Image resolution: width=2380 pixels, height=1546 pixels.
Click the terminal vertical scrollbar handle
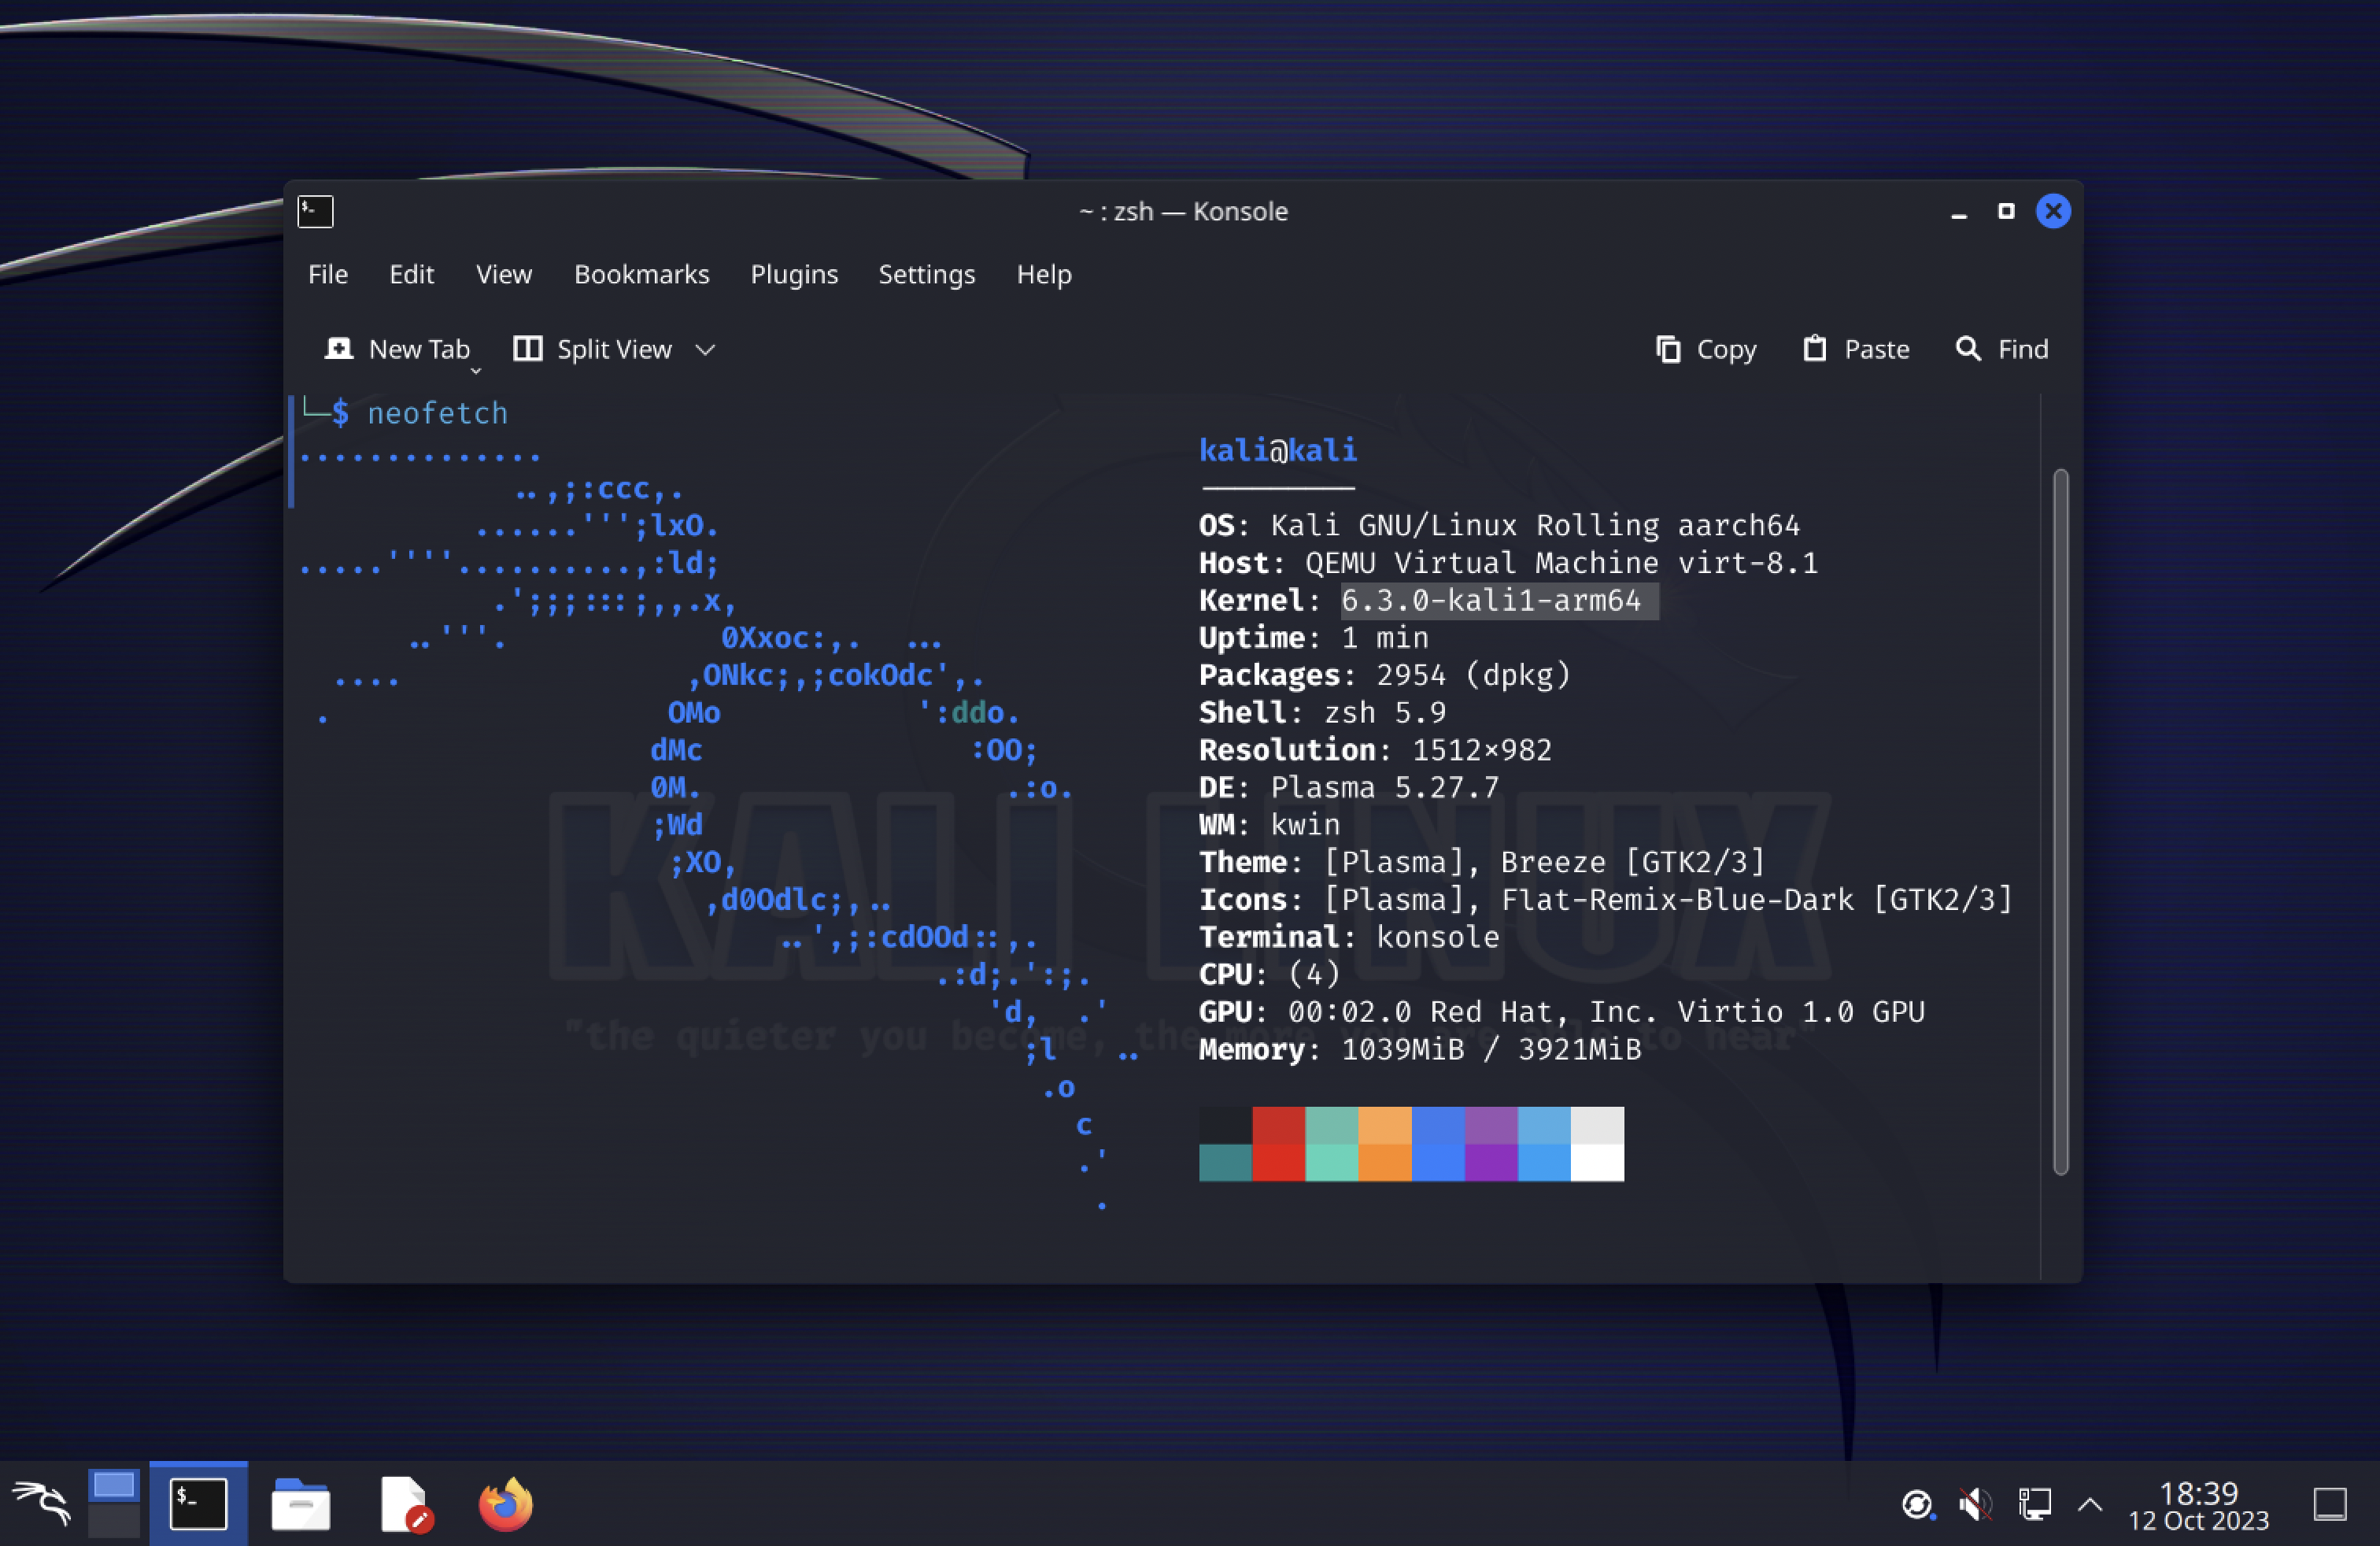point(2060,822)
